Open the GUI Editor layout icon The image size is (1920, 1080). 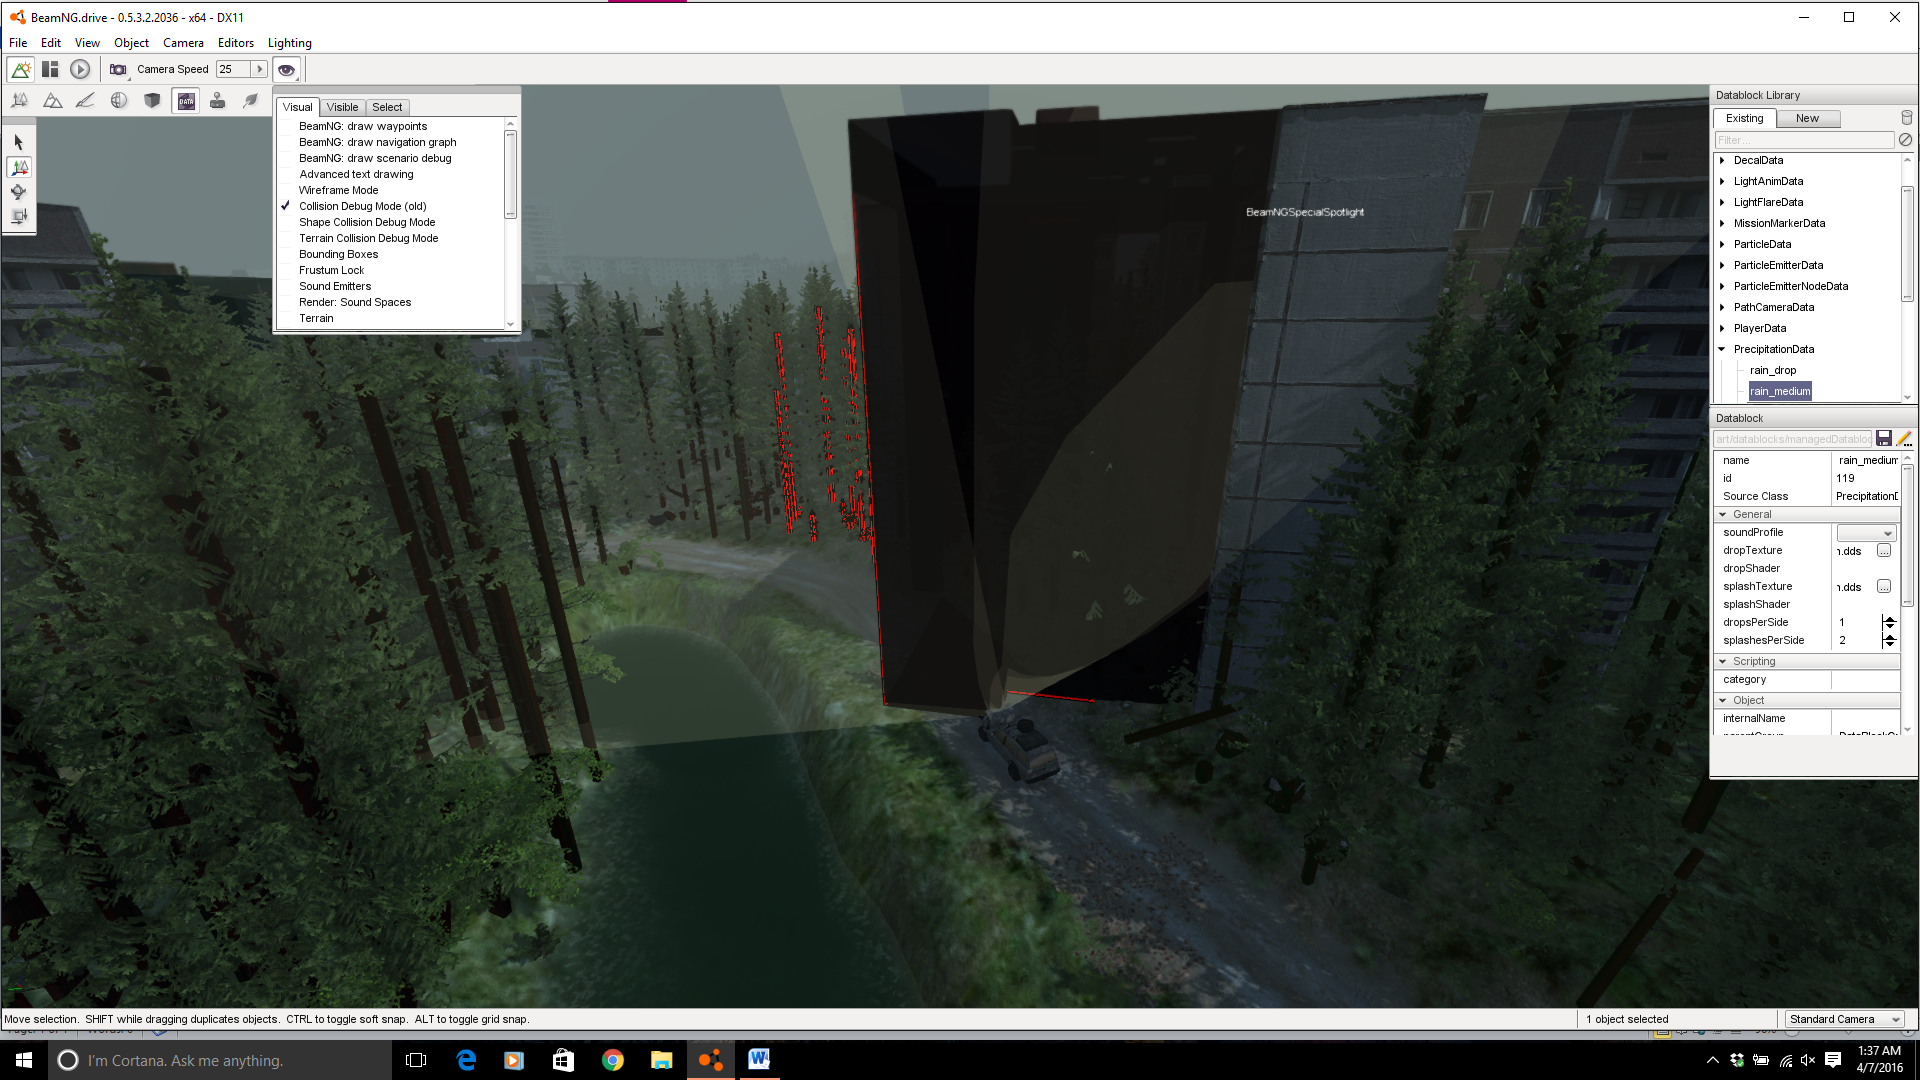[x=50, y=69]
